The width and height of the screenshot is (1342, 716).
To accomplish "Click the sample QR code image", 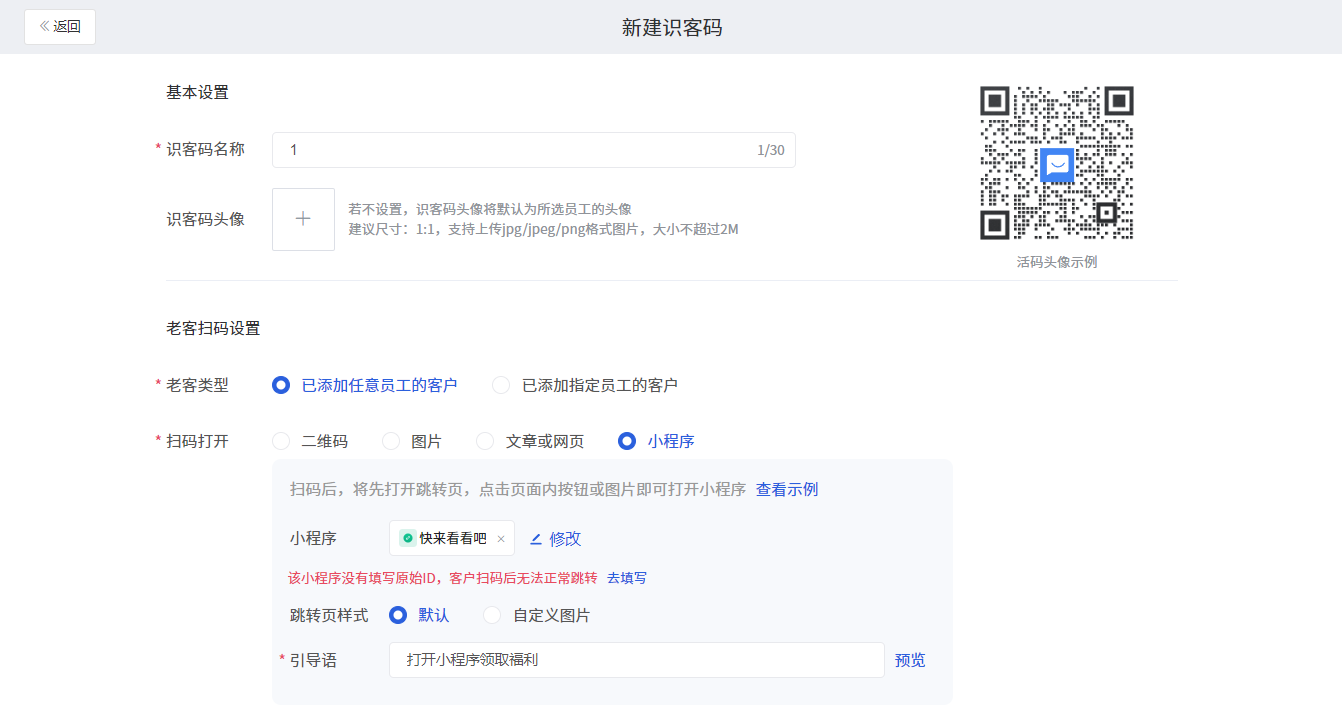I will (x=1057, y=163).
